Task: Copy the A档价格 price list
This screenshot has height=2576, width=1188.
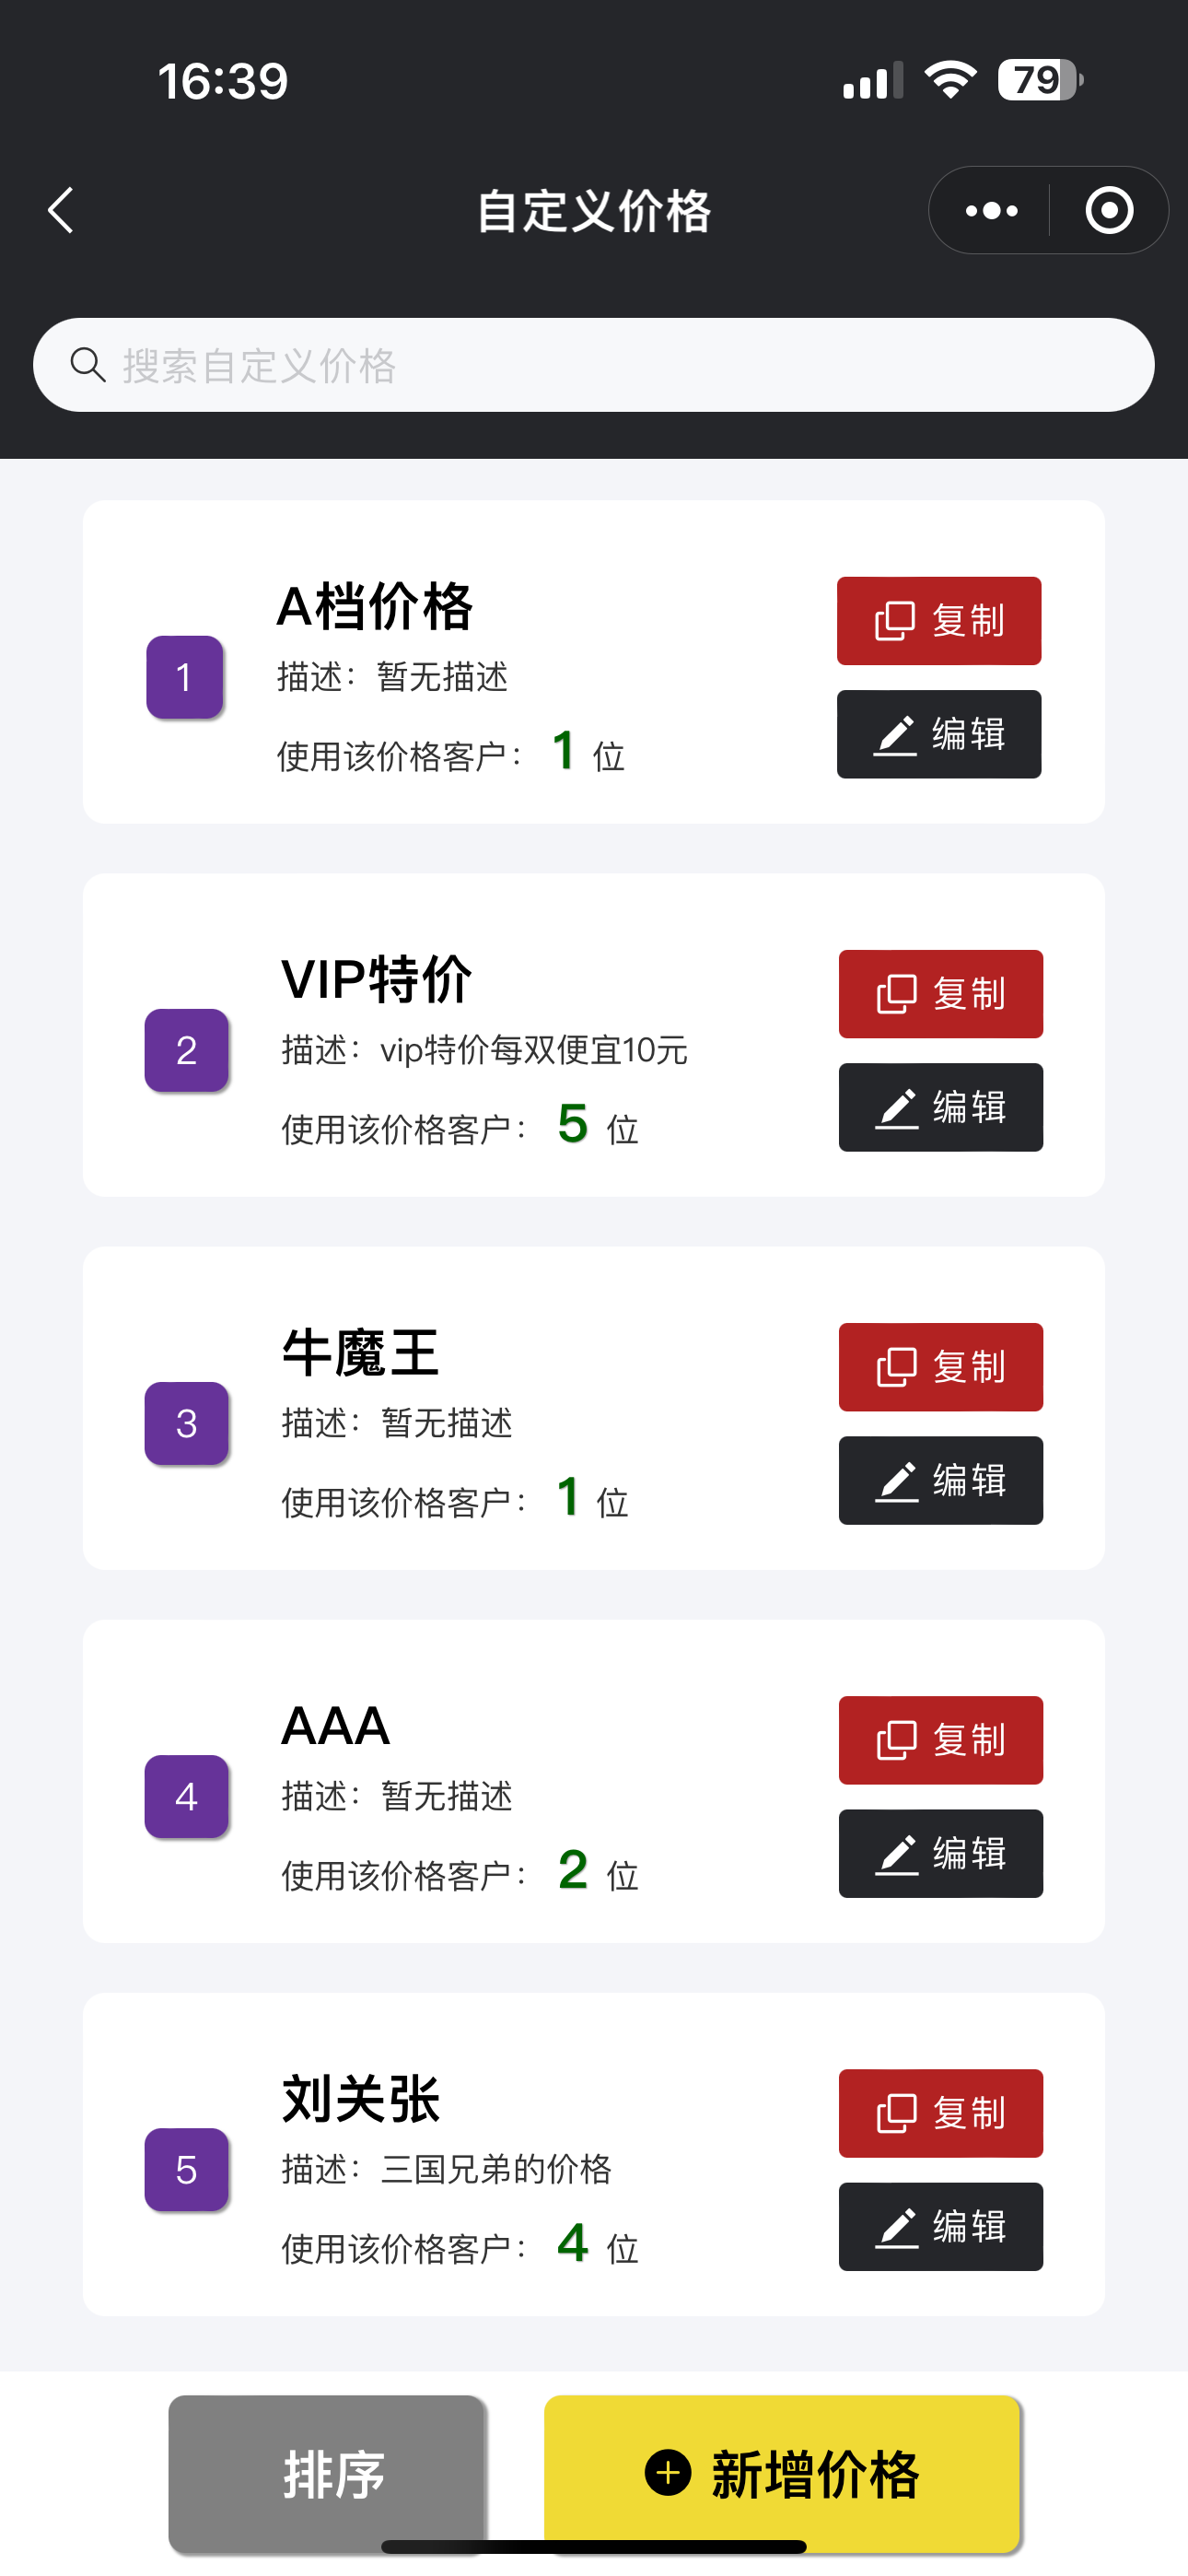Action: coord(939,621)
